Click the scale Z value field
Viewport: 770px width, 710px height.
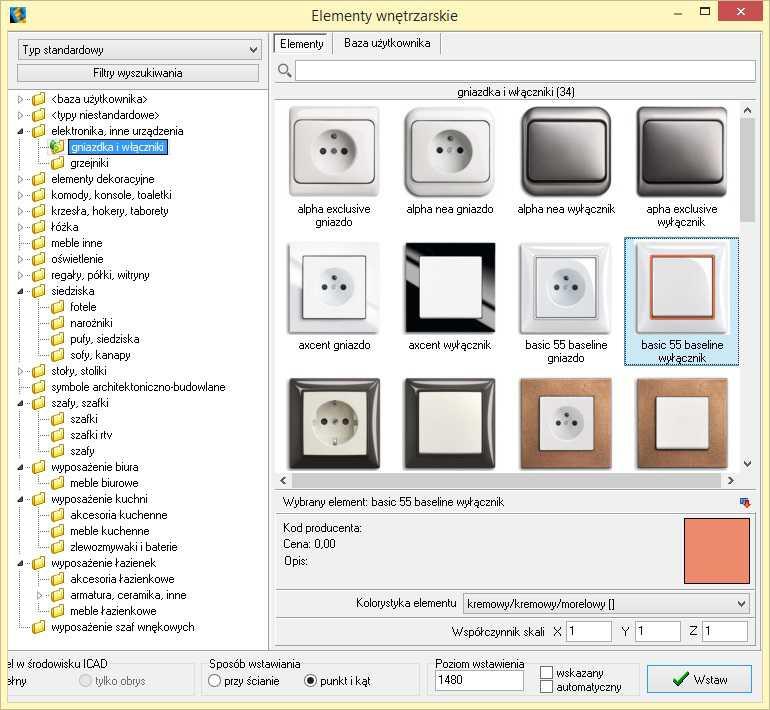(x=725, y=631)
